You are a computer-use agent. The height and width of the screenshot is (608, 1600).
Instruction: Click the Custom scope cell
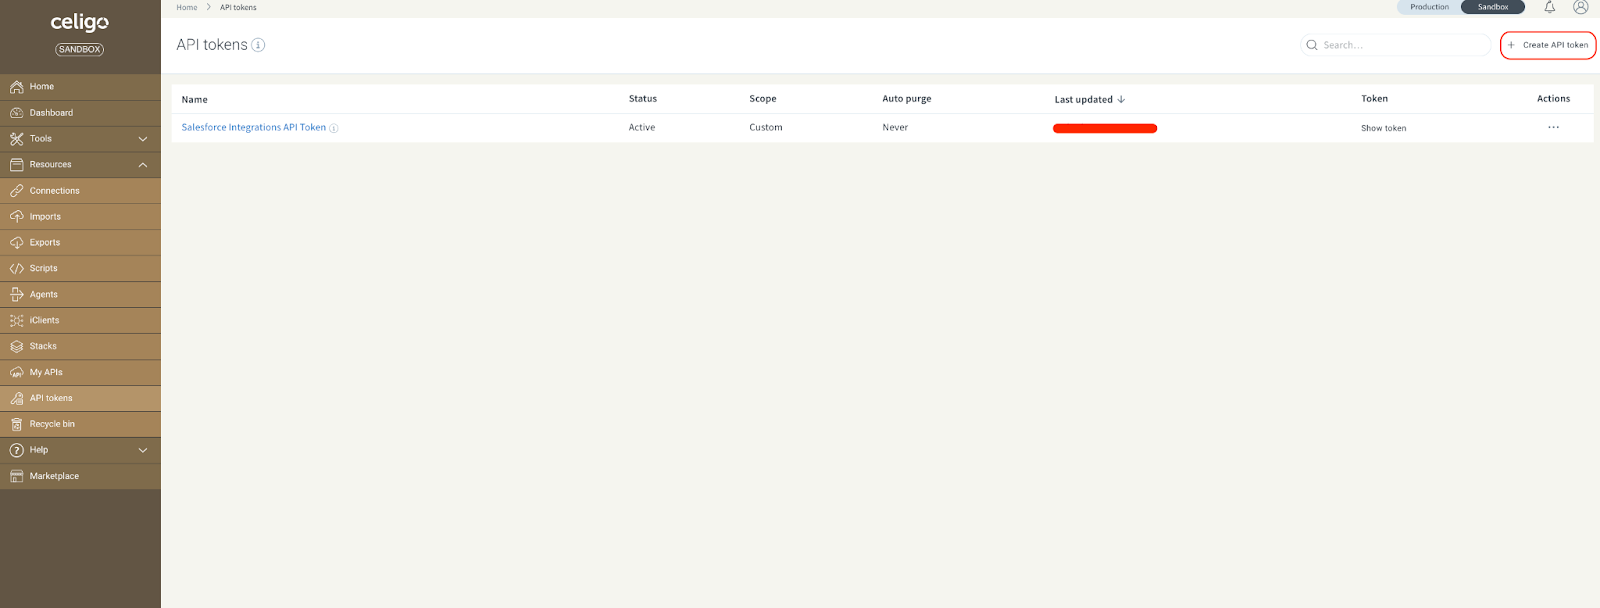coord(766,127)
